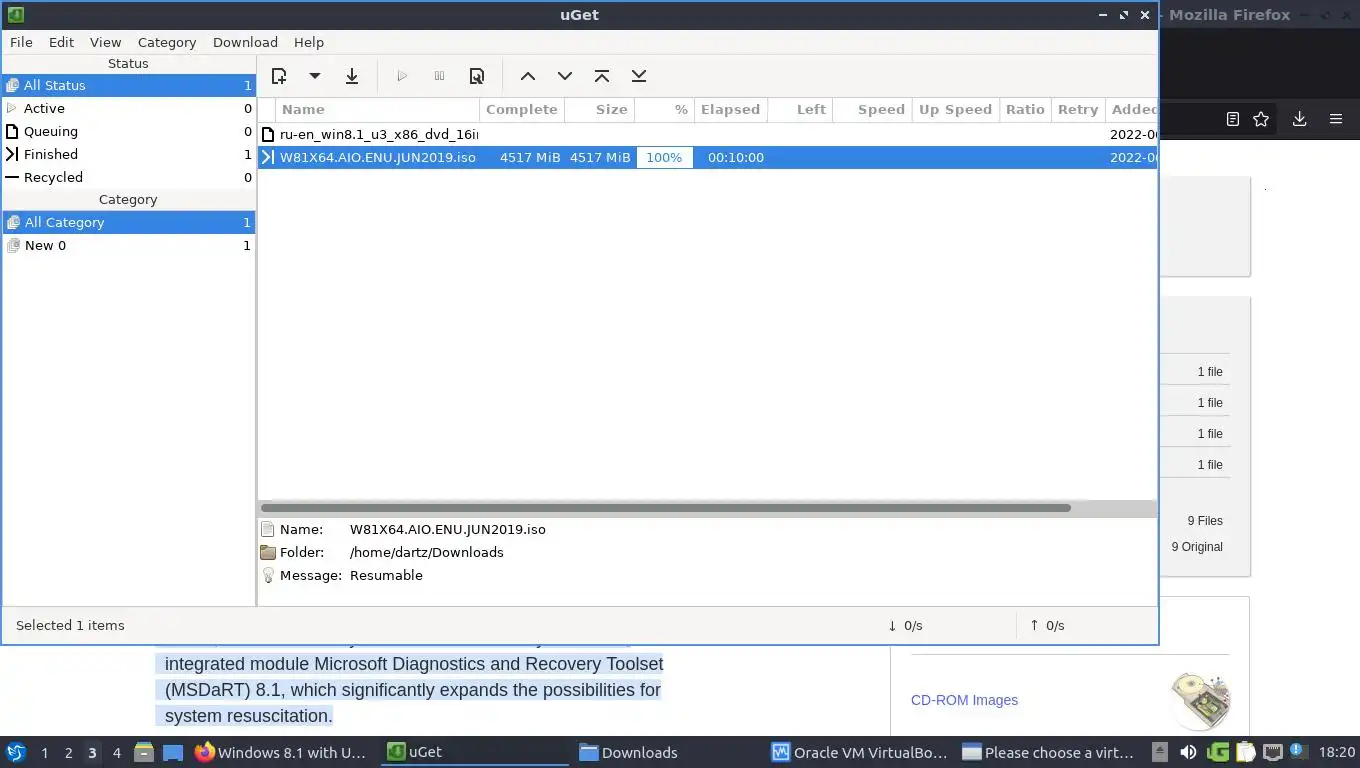The width and height of the screenshot is (1360, 768).
Task: Switch to workspace 1
Action: pos(44,753)
